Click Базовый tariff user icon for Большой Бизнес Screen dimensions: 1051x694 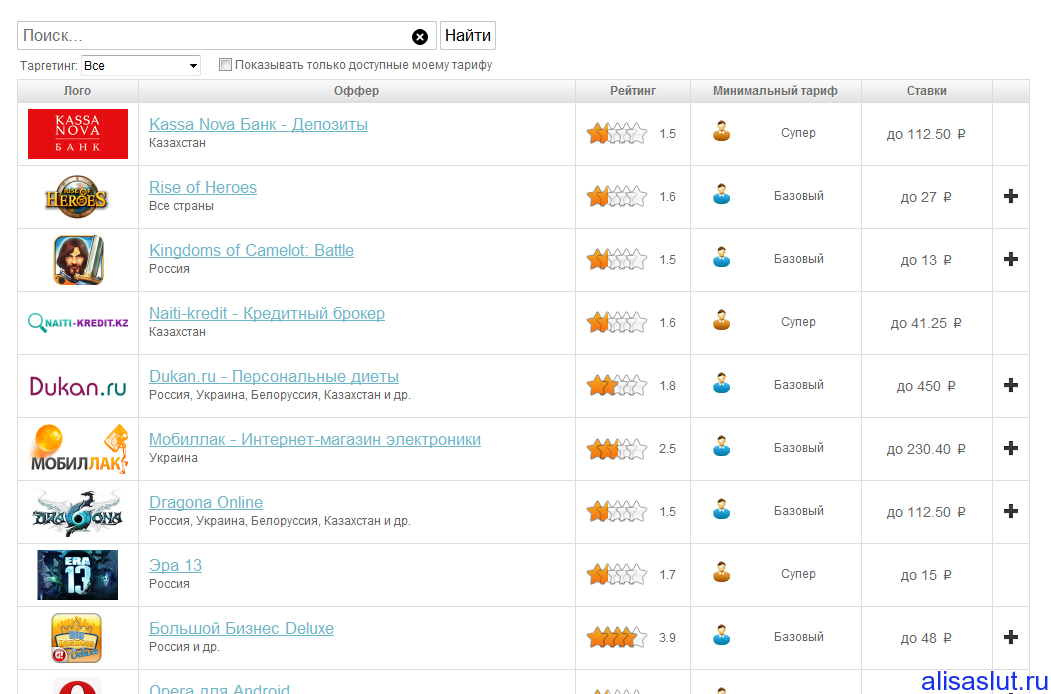click(x=722, y=636)
